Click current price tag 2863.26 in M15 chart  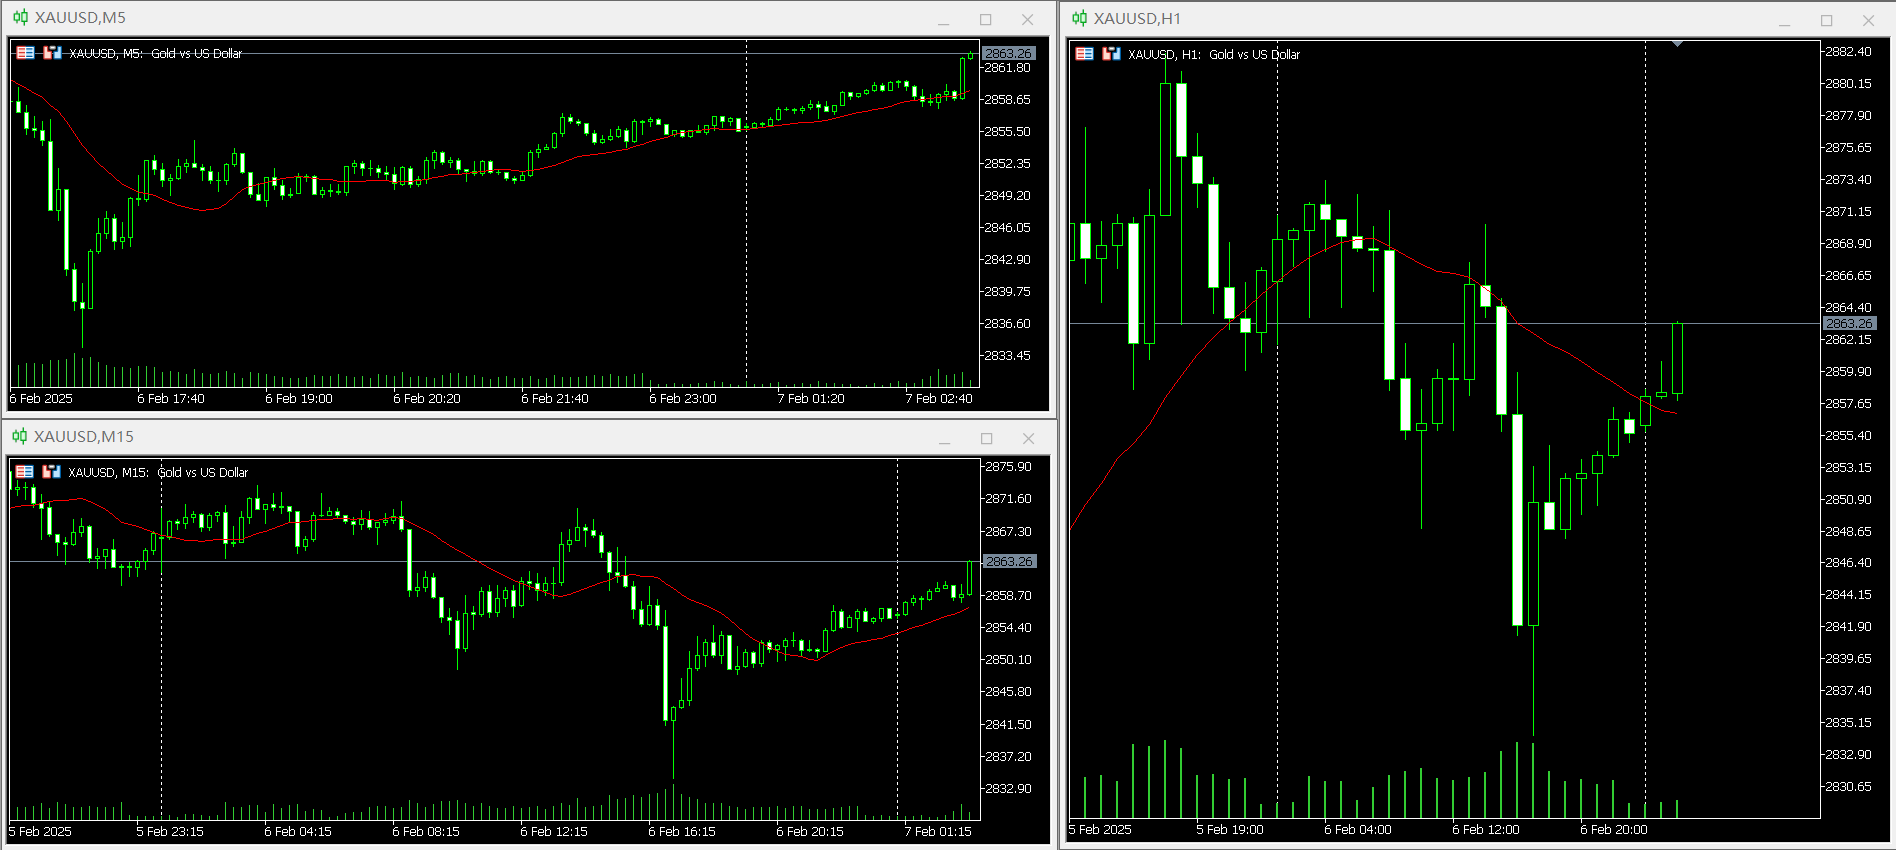pos(1009,562)
